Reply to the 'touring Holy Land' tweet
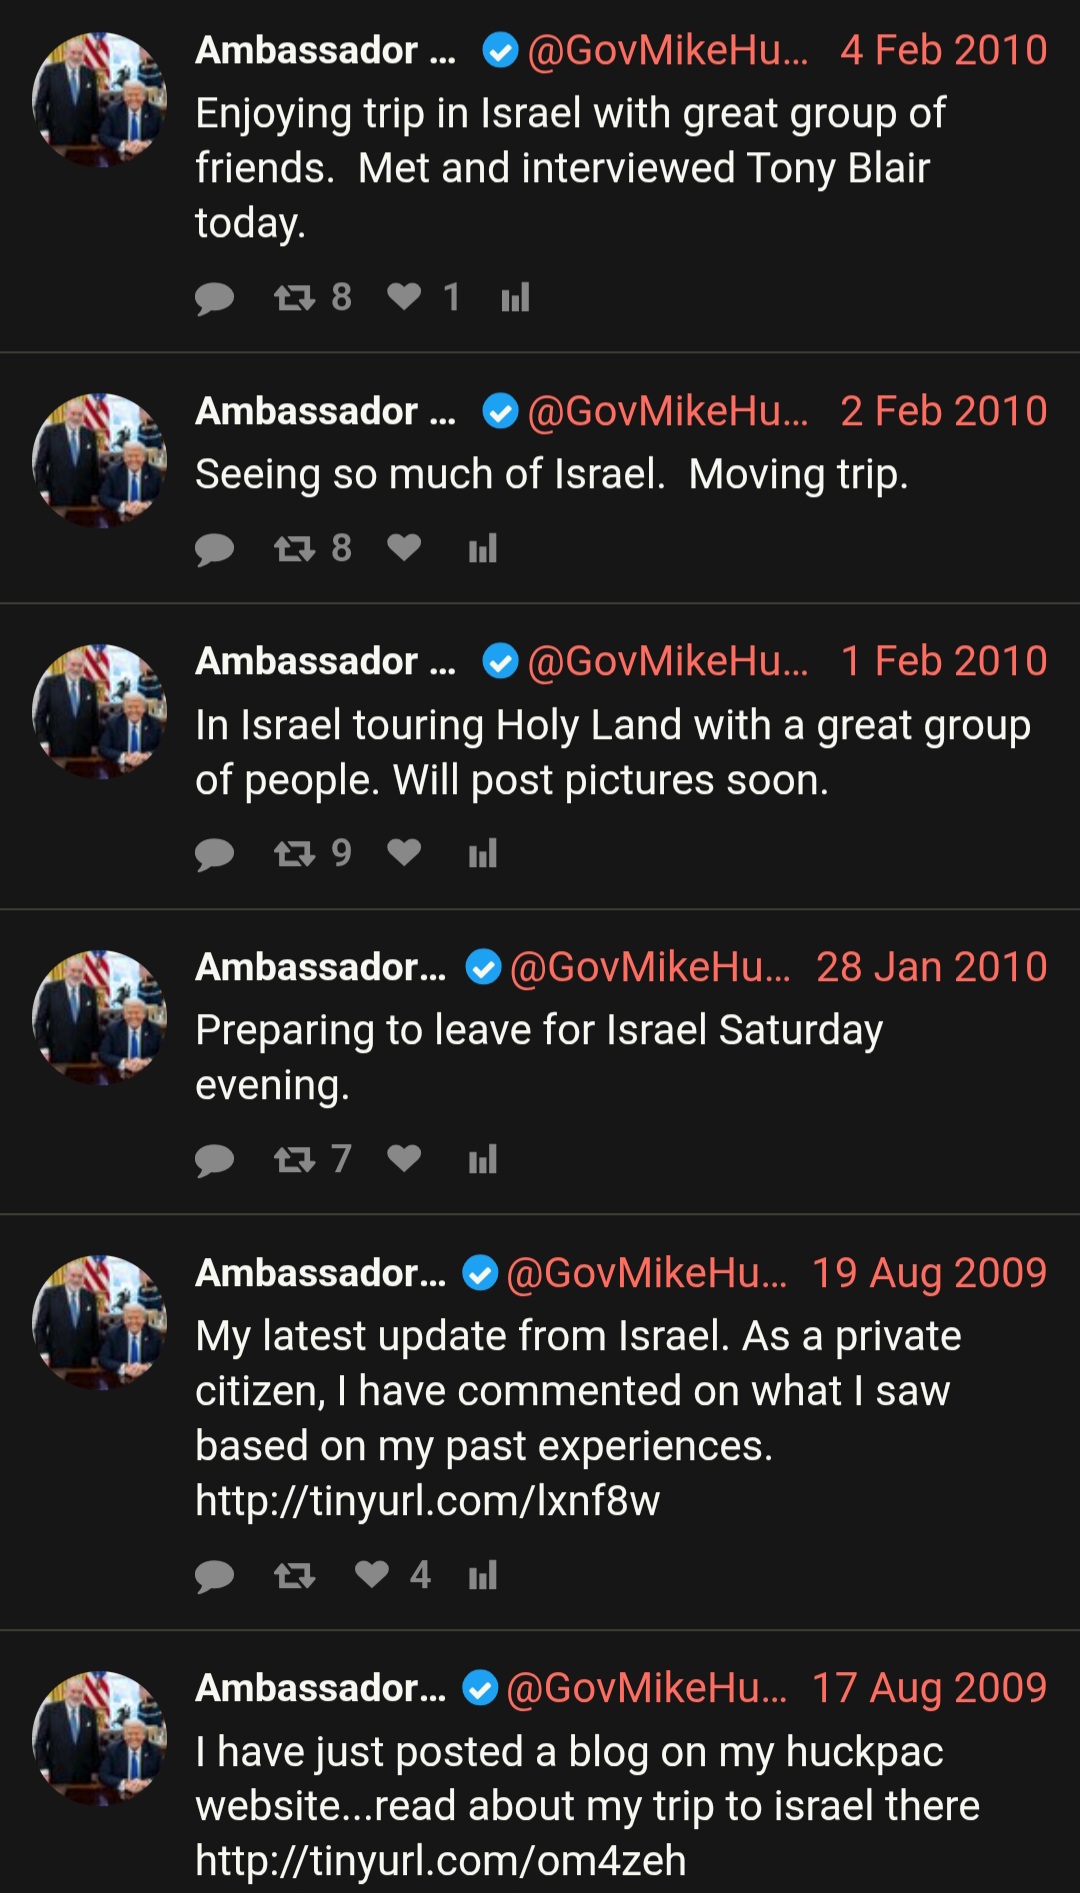Viewport: 1080px width, 1893px height. tap(214, 854)
